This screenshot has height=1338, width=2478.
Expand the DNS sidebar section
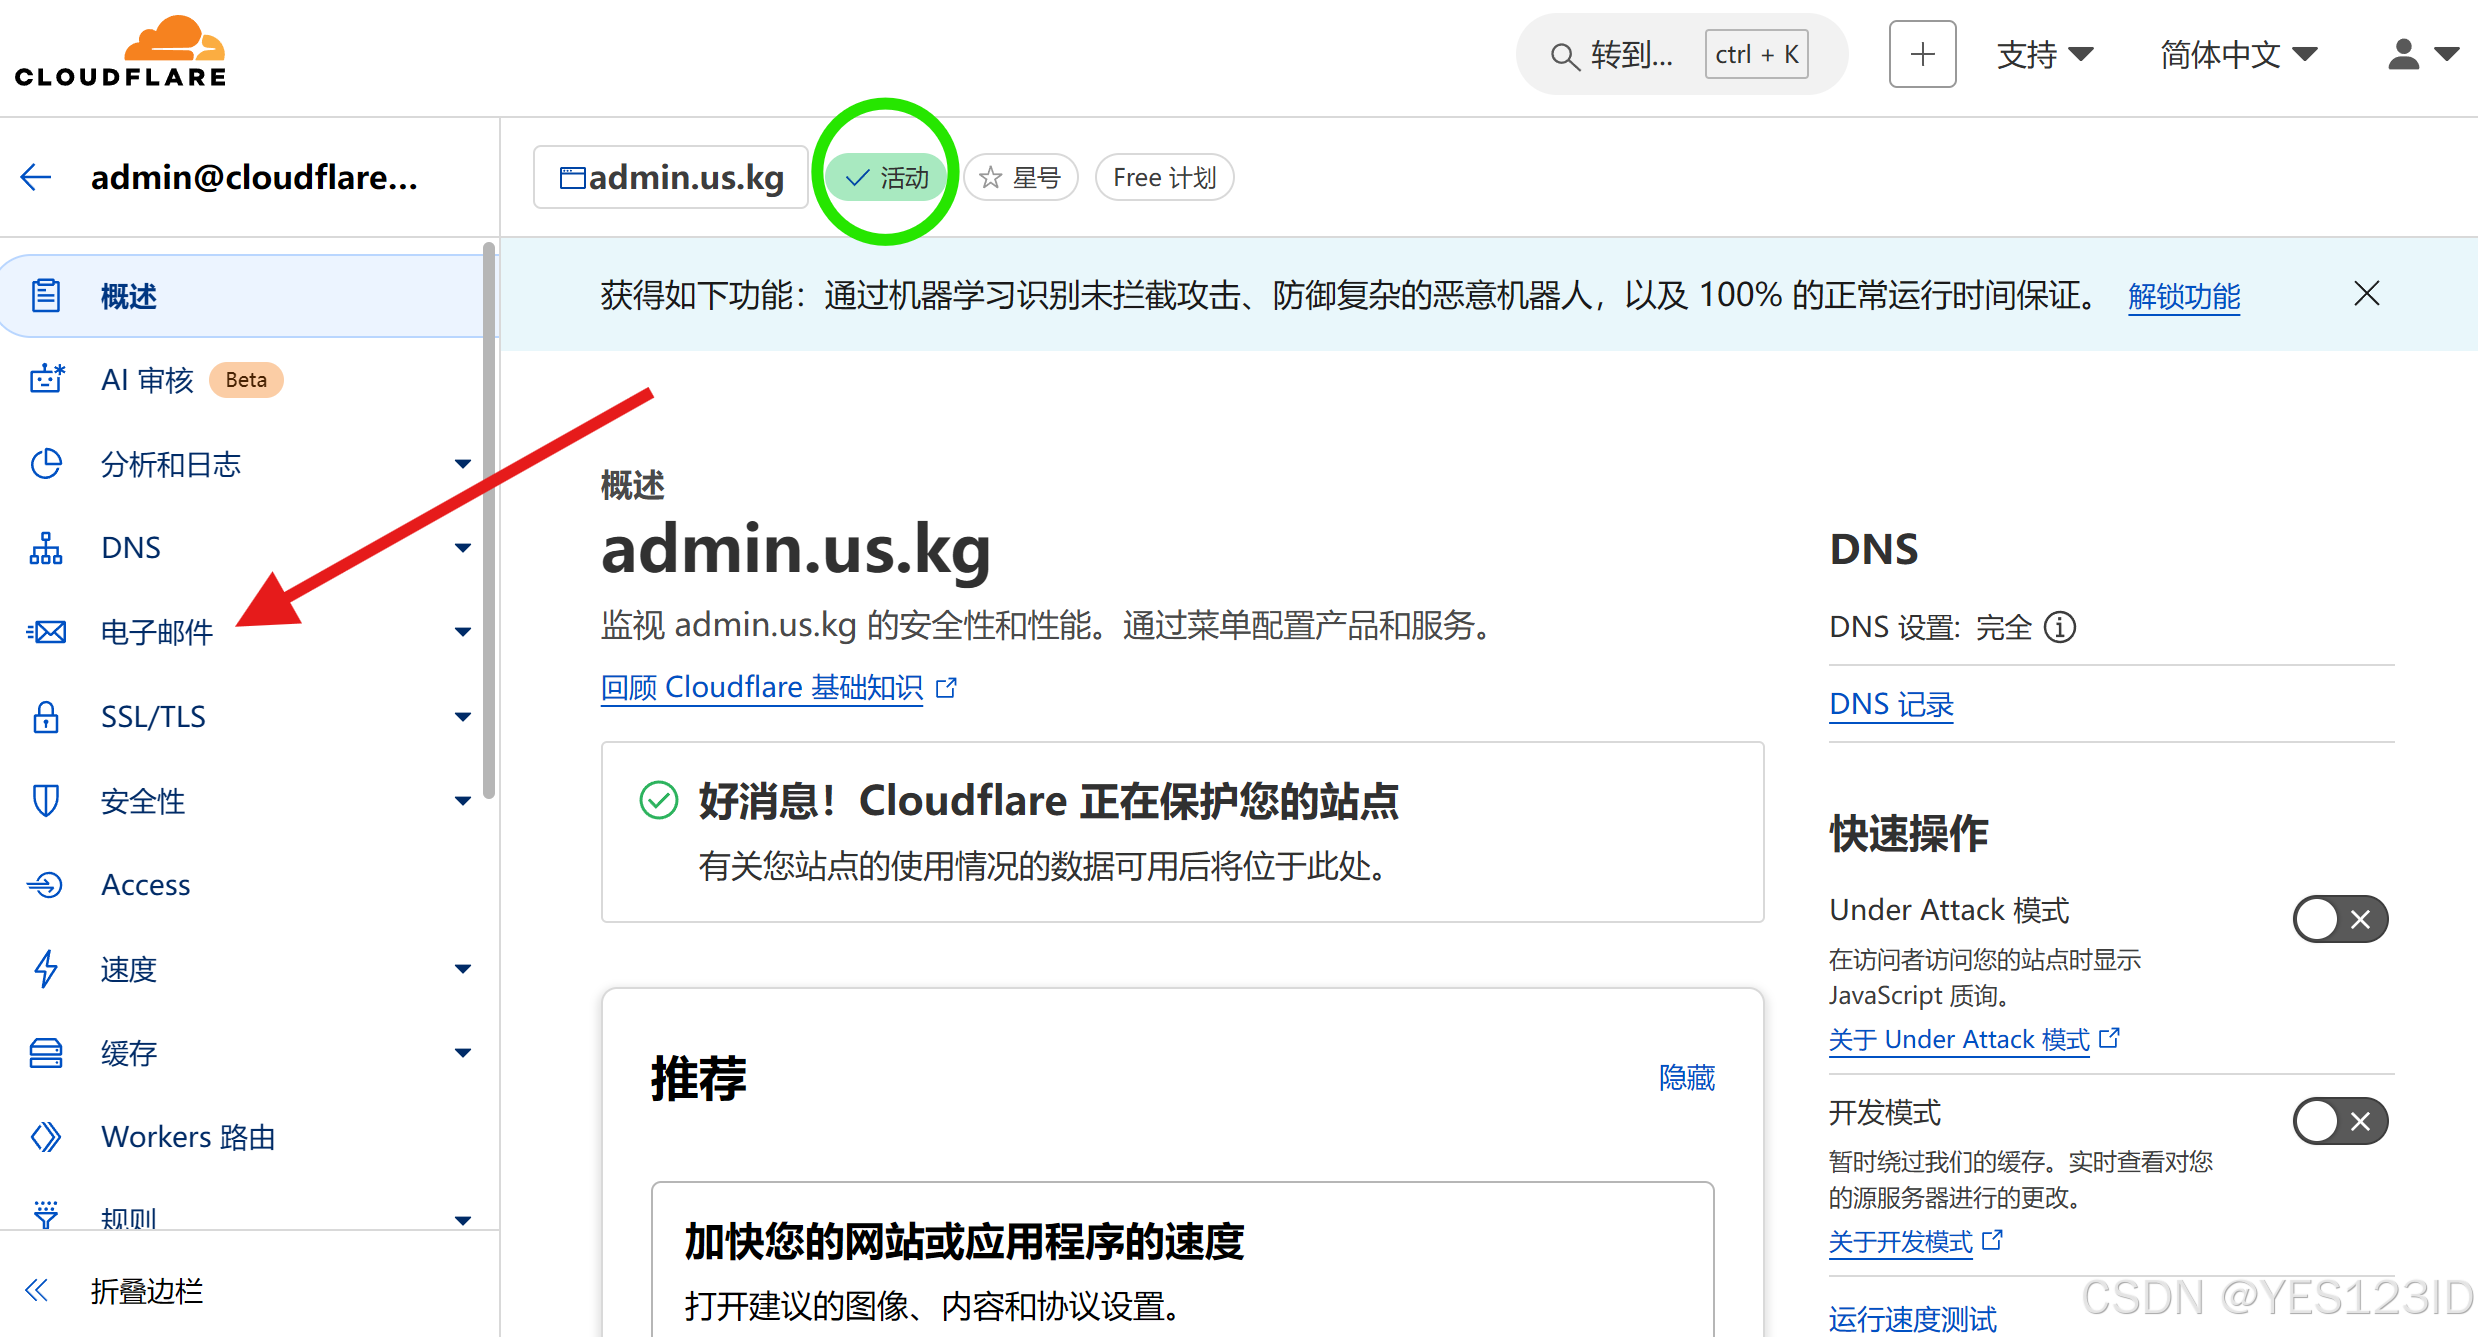[x=462, y=548]
